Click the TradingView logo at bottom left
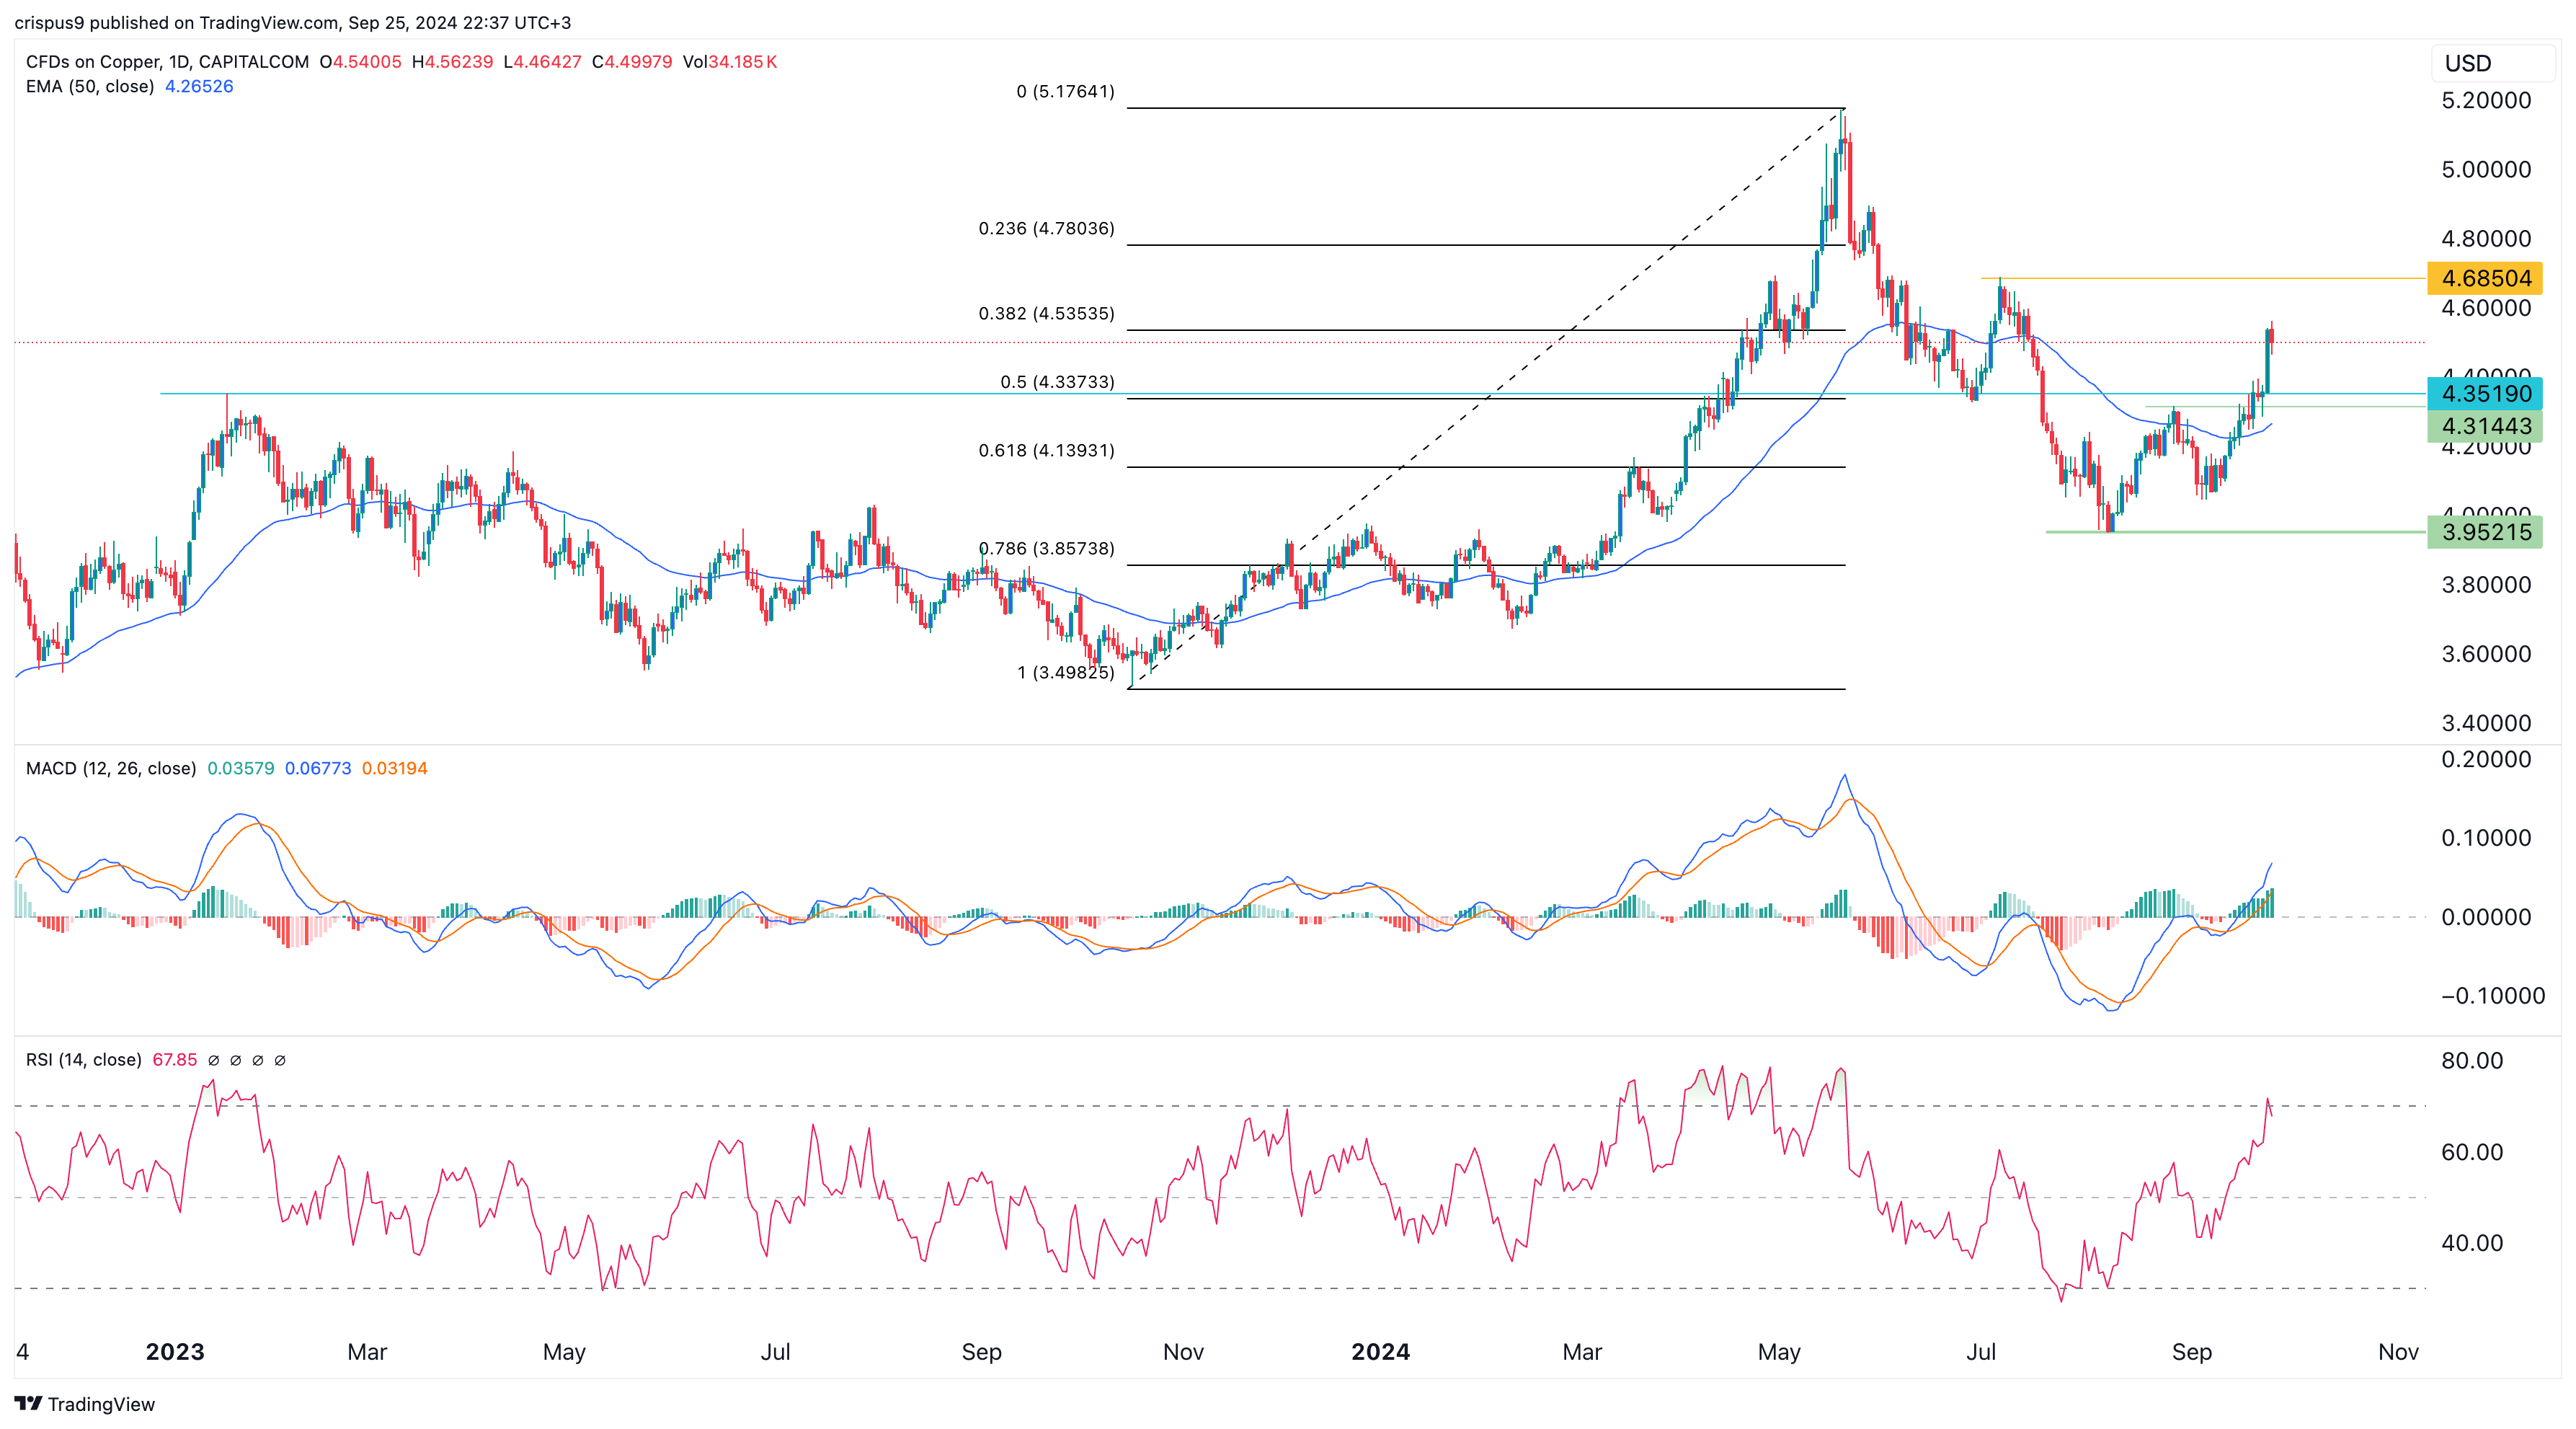The width and height of the screenshot is (2576, 1429). 85,1404
